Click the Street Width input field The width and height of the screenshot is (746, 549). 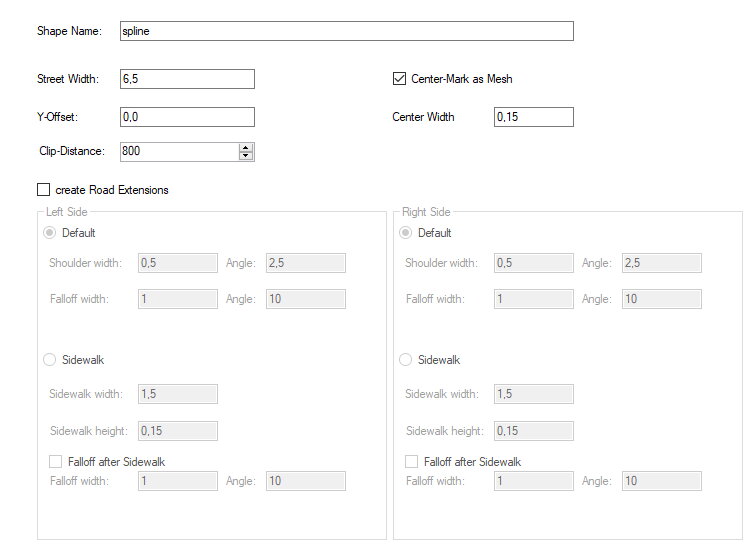tap(186, 79)
